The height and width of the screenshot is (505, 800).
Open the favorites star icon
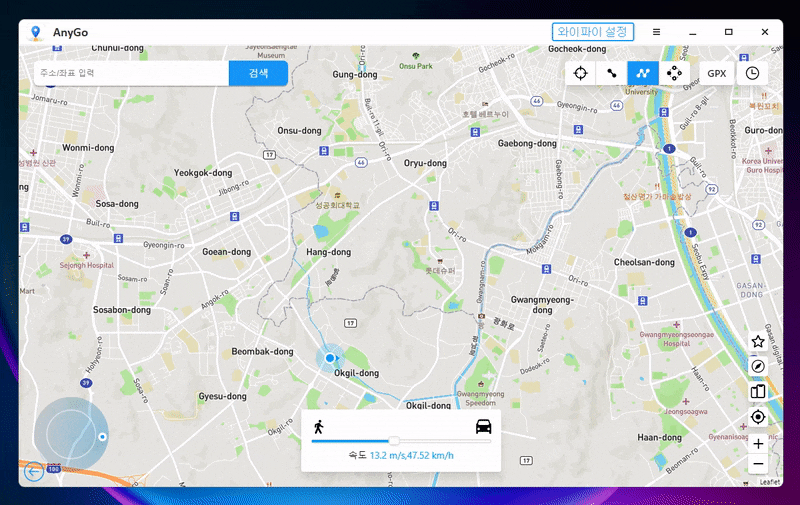758,341
